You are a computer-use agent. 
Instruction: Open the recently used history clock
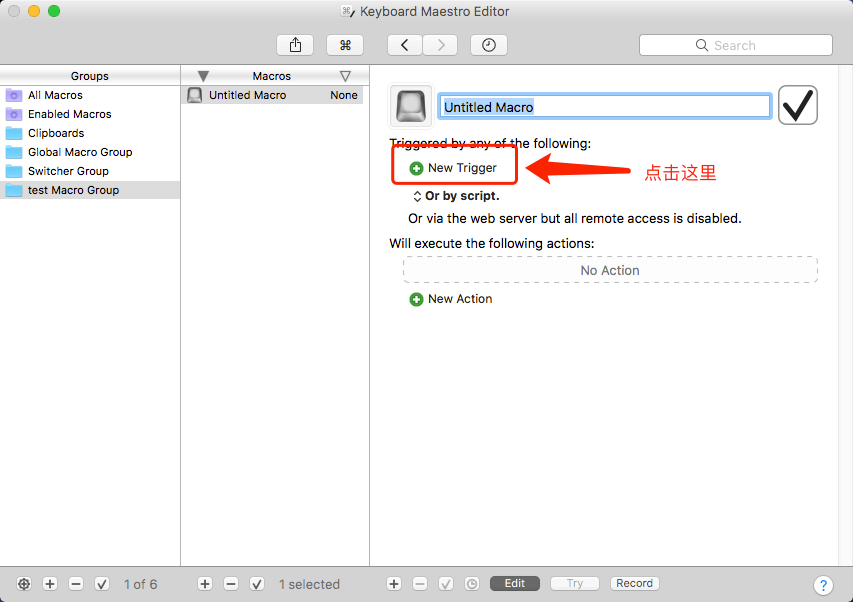click(x=488, y=45)
